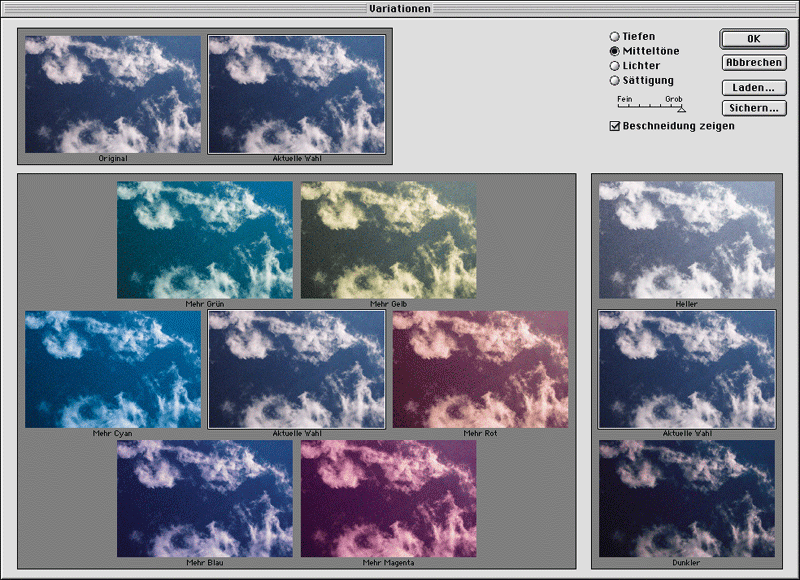Screen dimensions: 800x580
Task: Enable the Sättigung radio option
Action: (615, 81)
